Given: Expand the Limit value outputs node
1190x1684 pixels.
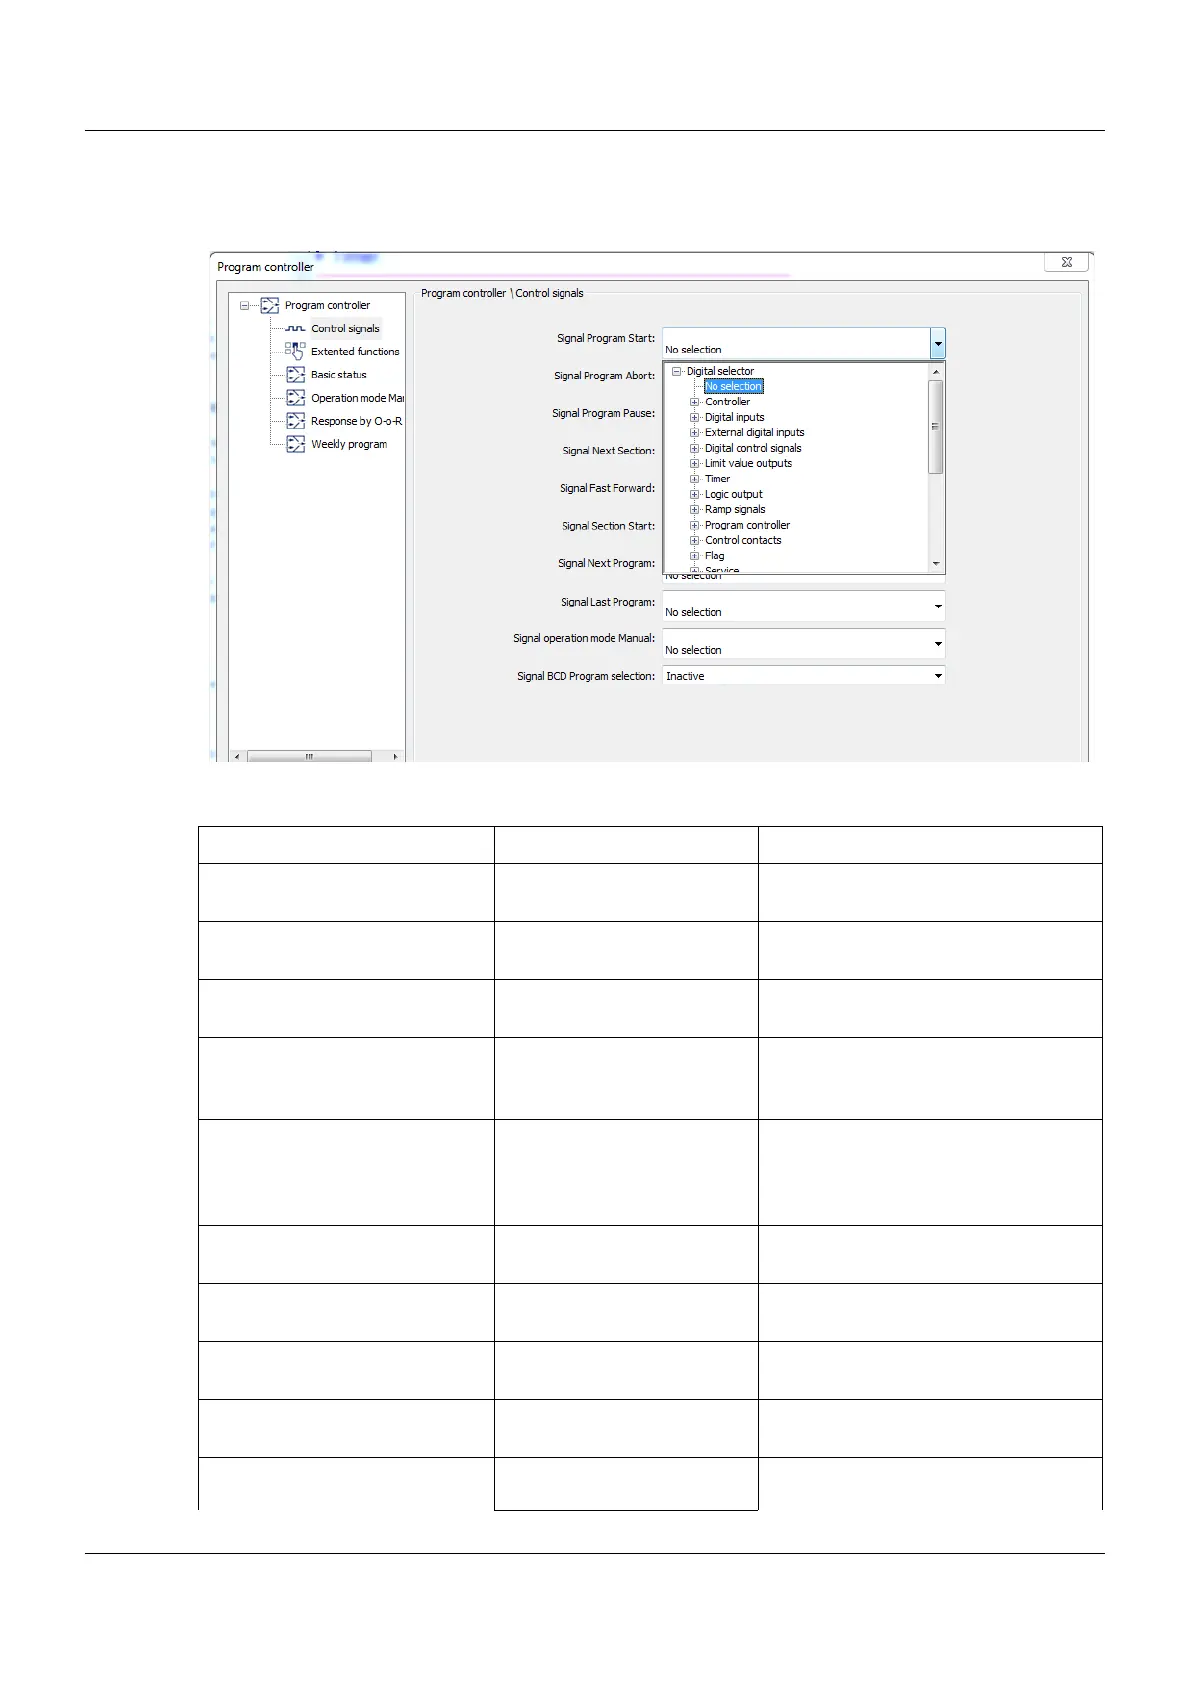Looking at the screenshot, I should click(695, 463).
